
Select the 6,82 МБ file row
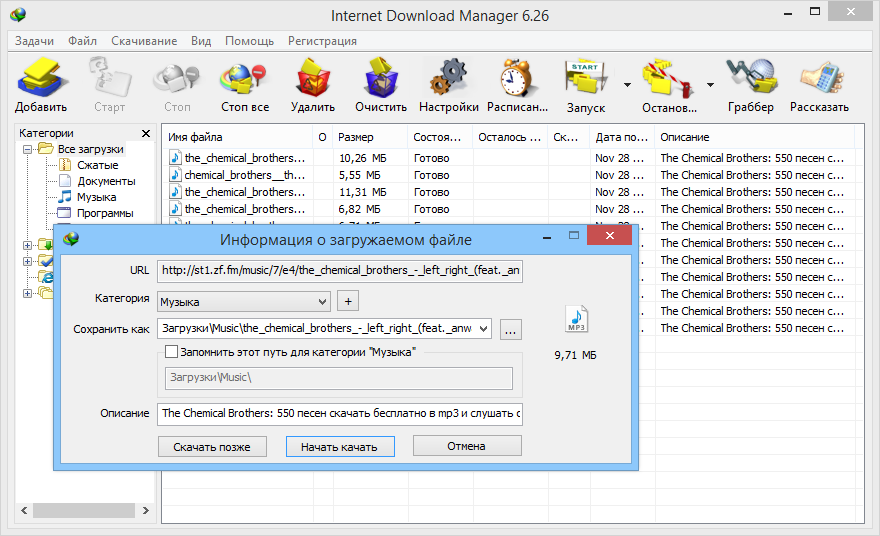pos(513,209)
